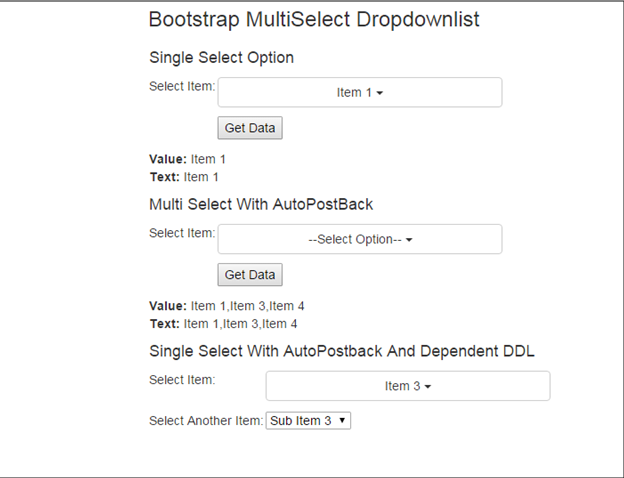
Task: Click the "Bootstrap MultiSelect Dropdownlist" page title
Action: (313, 20)
